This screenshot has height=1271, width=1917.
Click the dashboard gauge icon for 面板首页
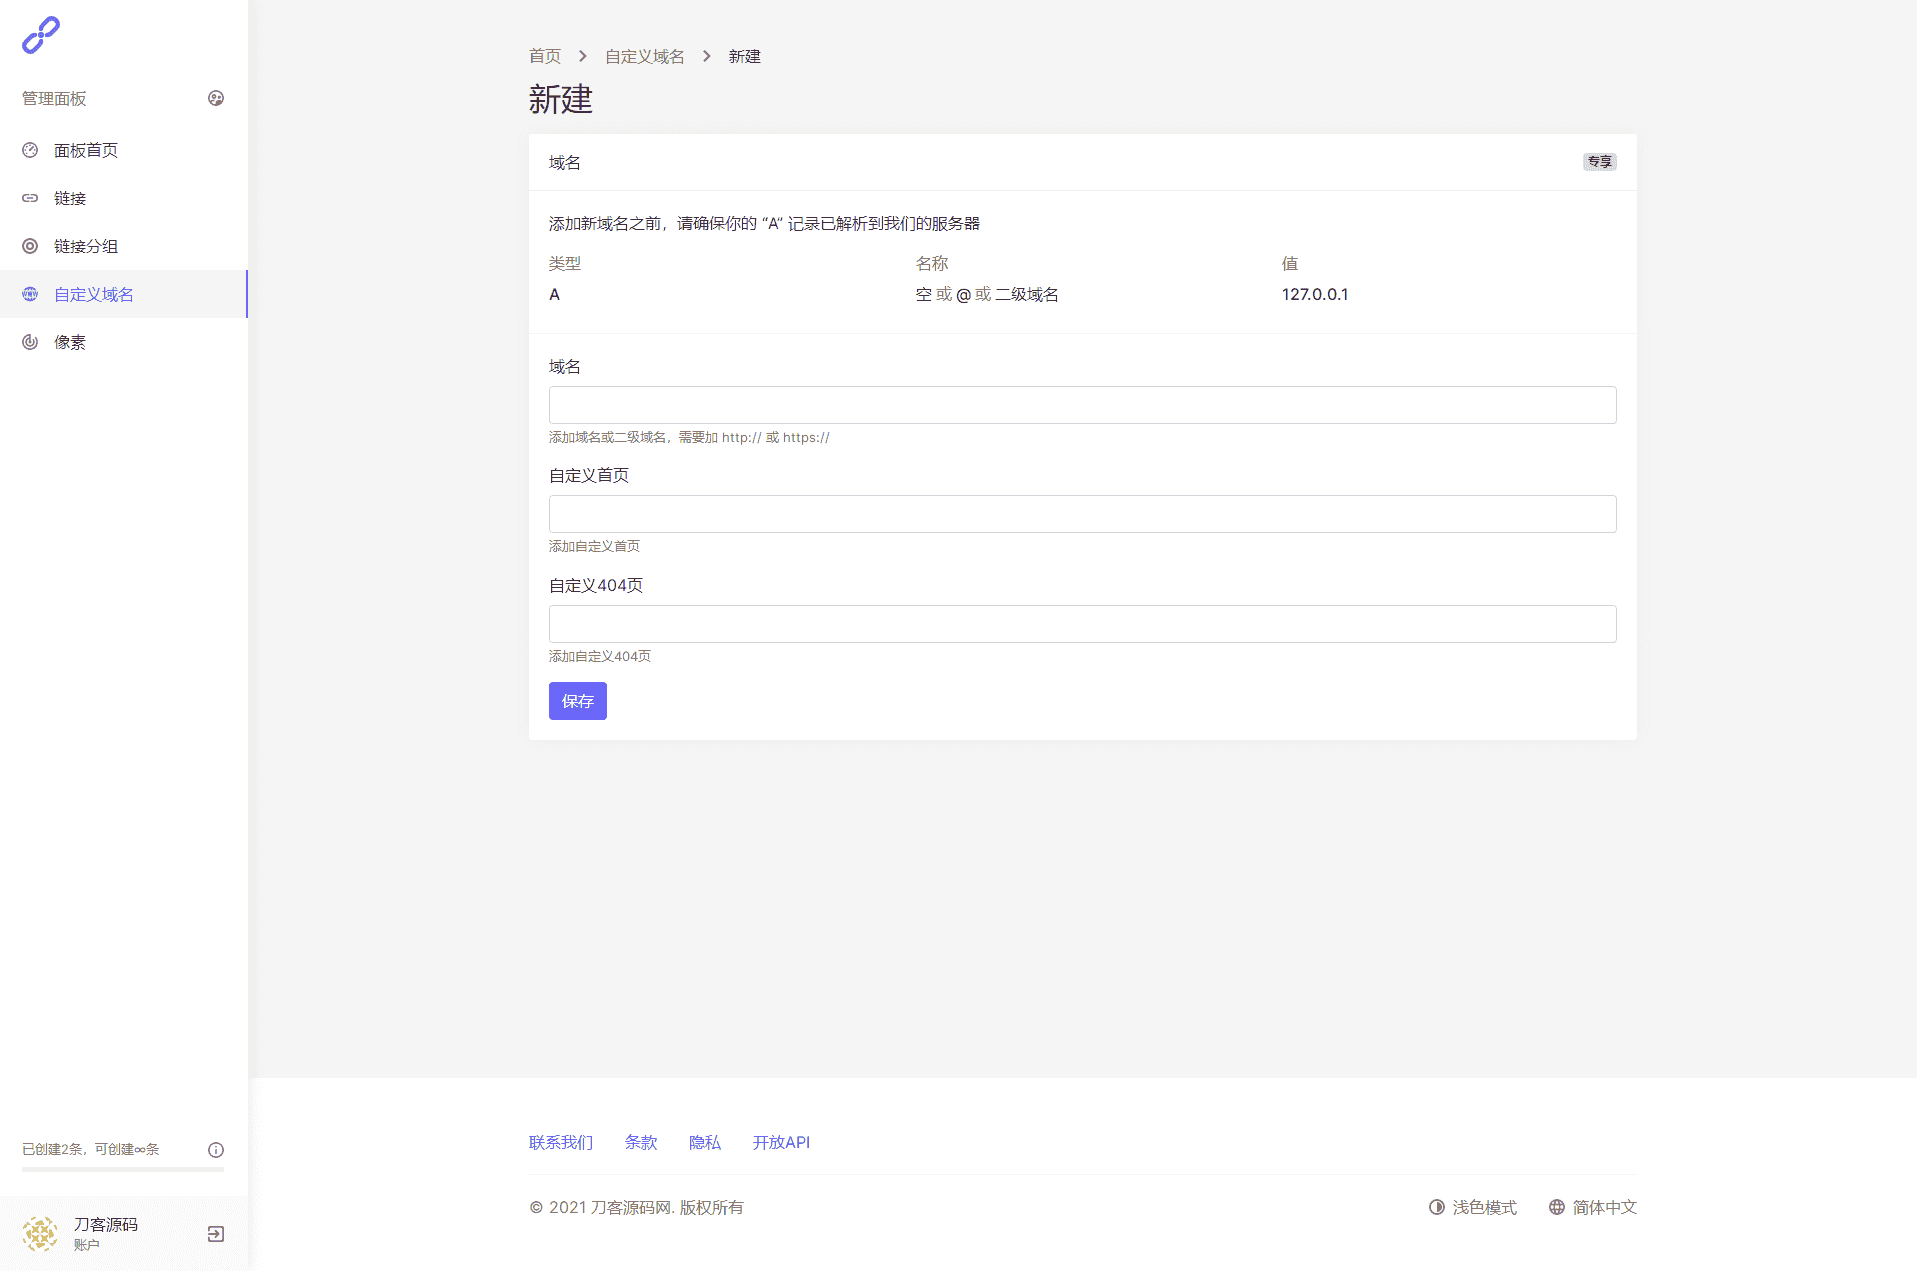tap(30, 150)
